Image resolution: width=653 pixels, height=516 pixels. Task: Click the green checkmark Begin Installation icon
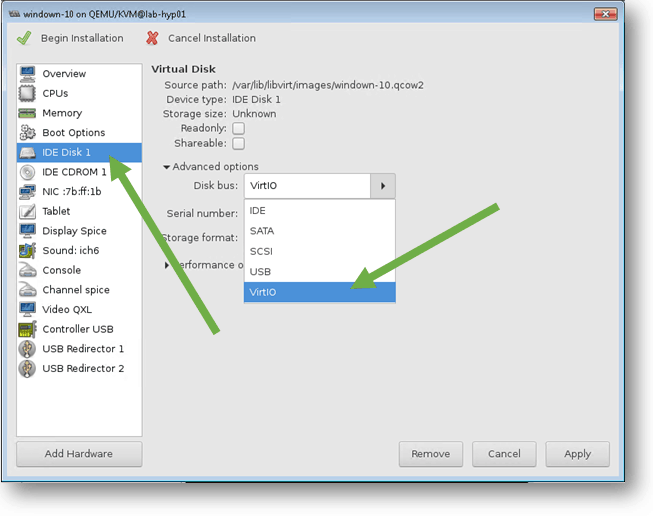pos(24,38)
